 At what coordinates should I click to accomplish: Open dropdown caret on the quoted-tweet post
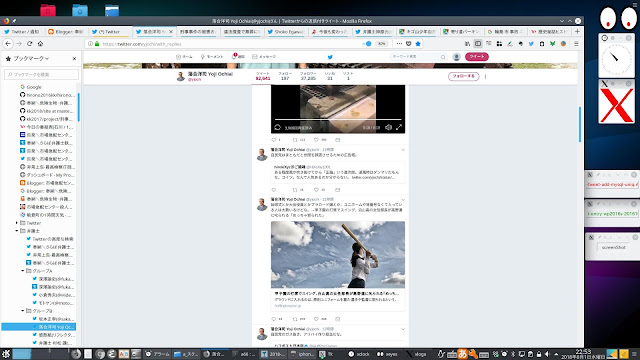coord(403,150)
